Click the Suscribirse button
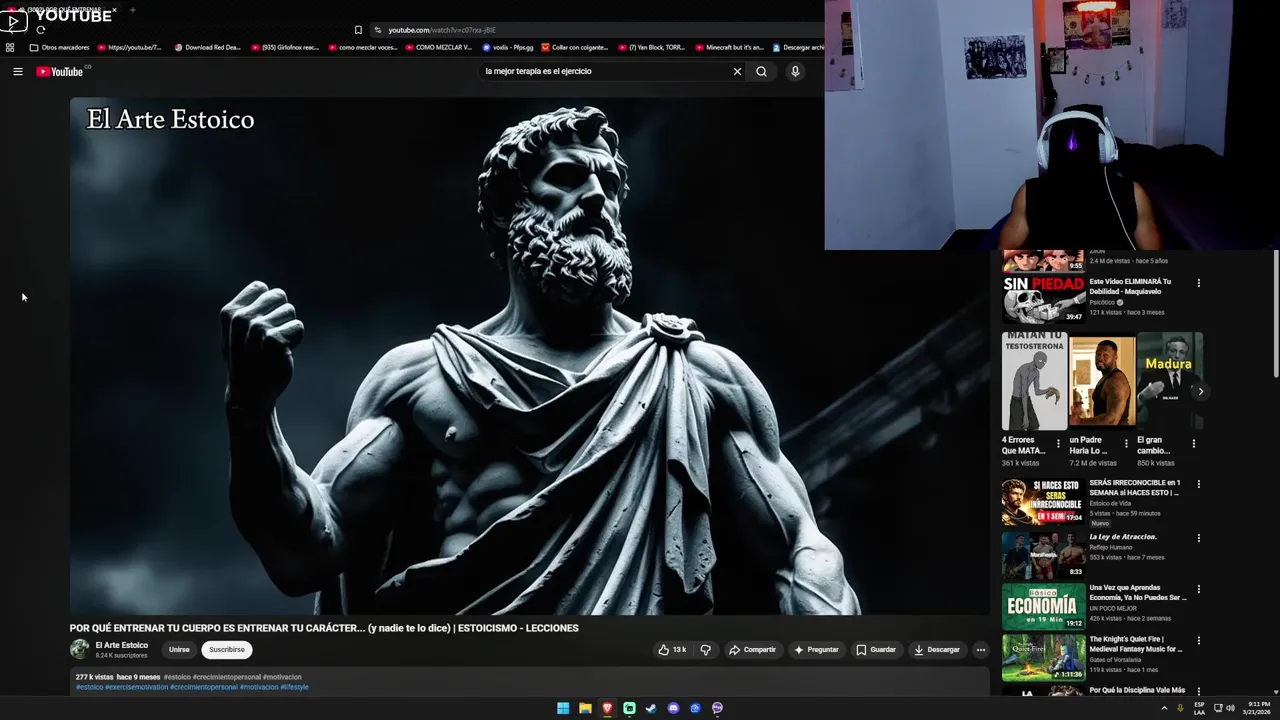1280x720 pixels. (x=227, y=650)
